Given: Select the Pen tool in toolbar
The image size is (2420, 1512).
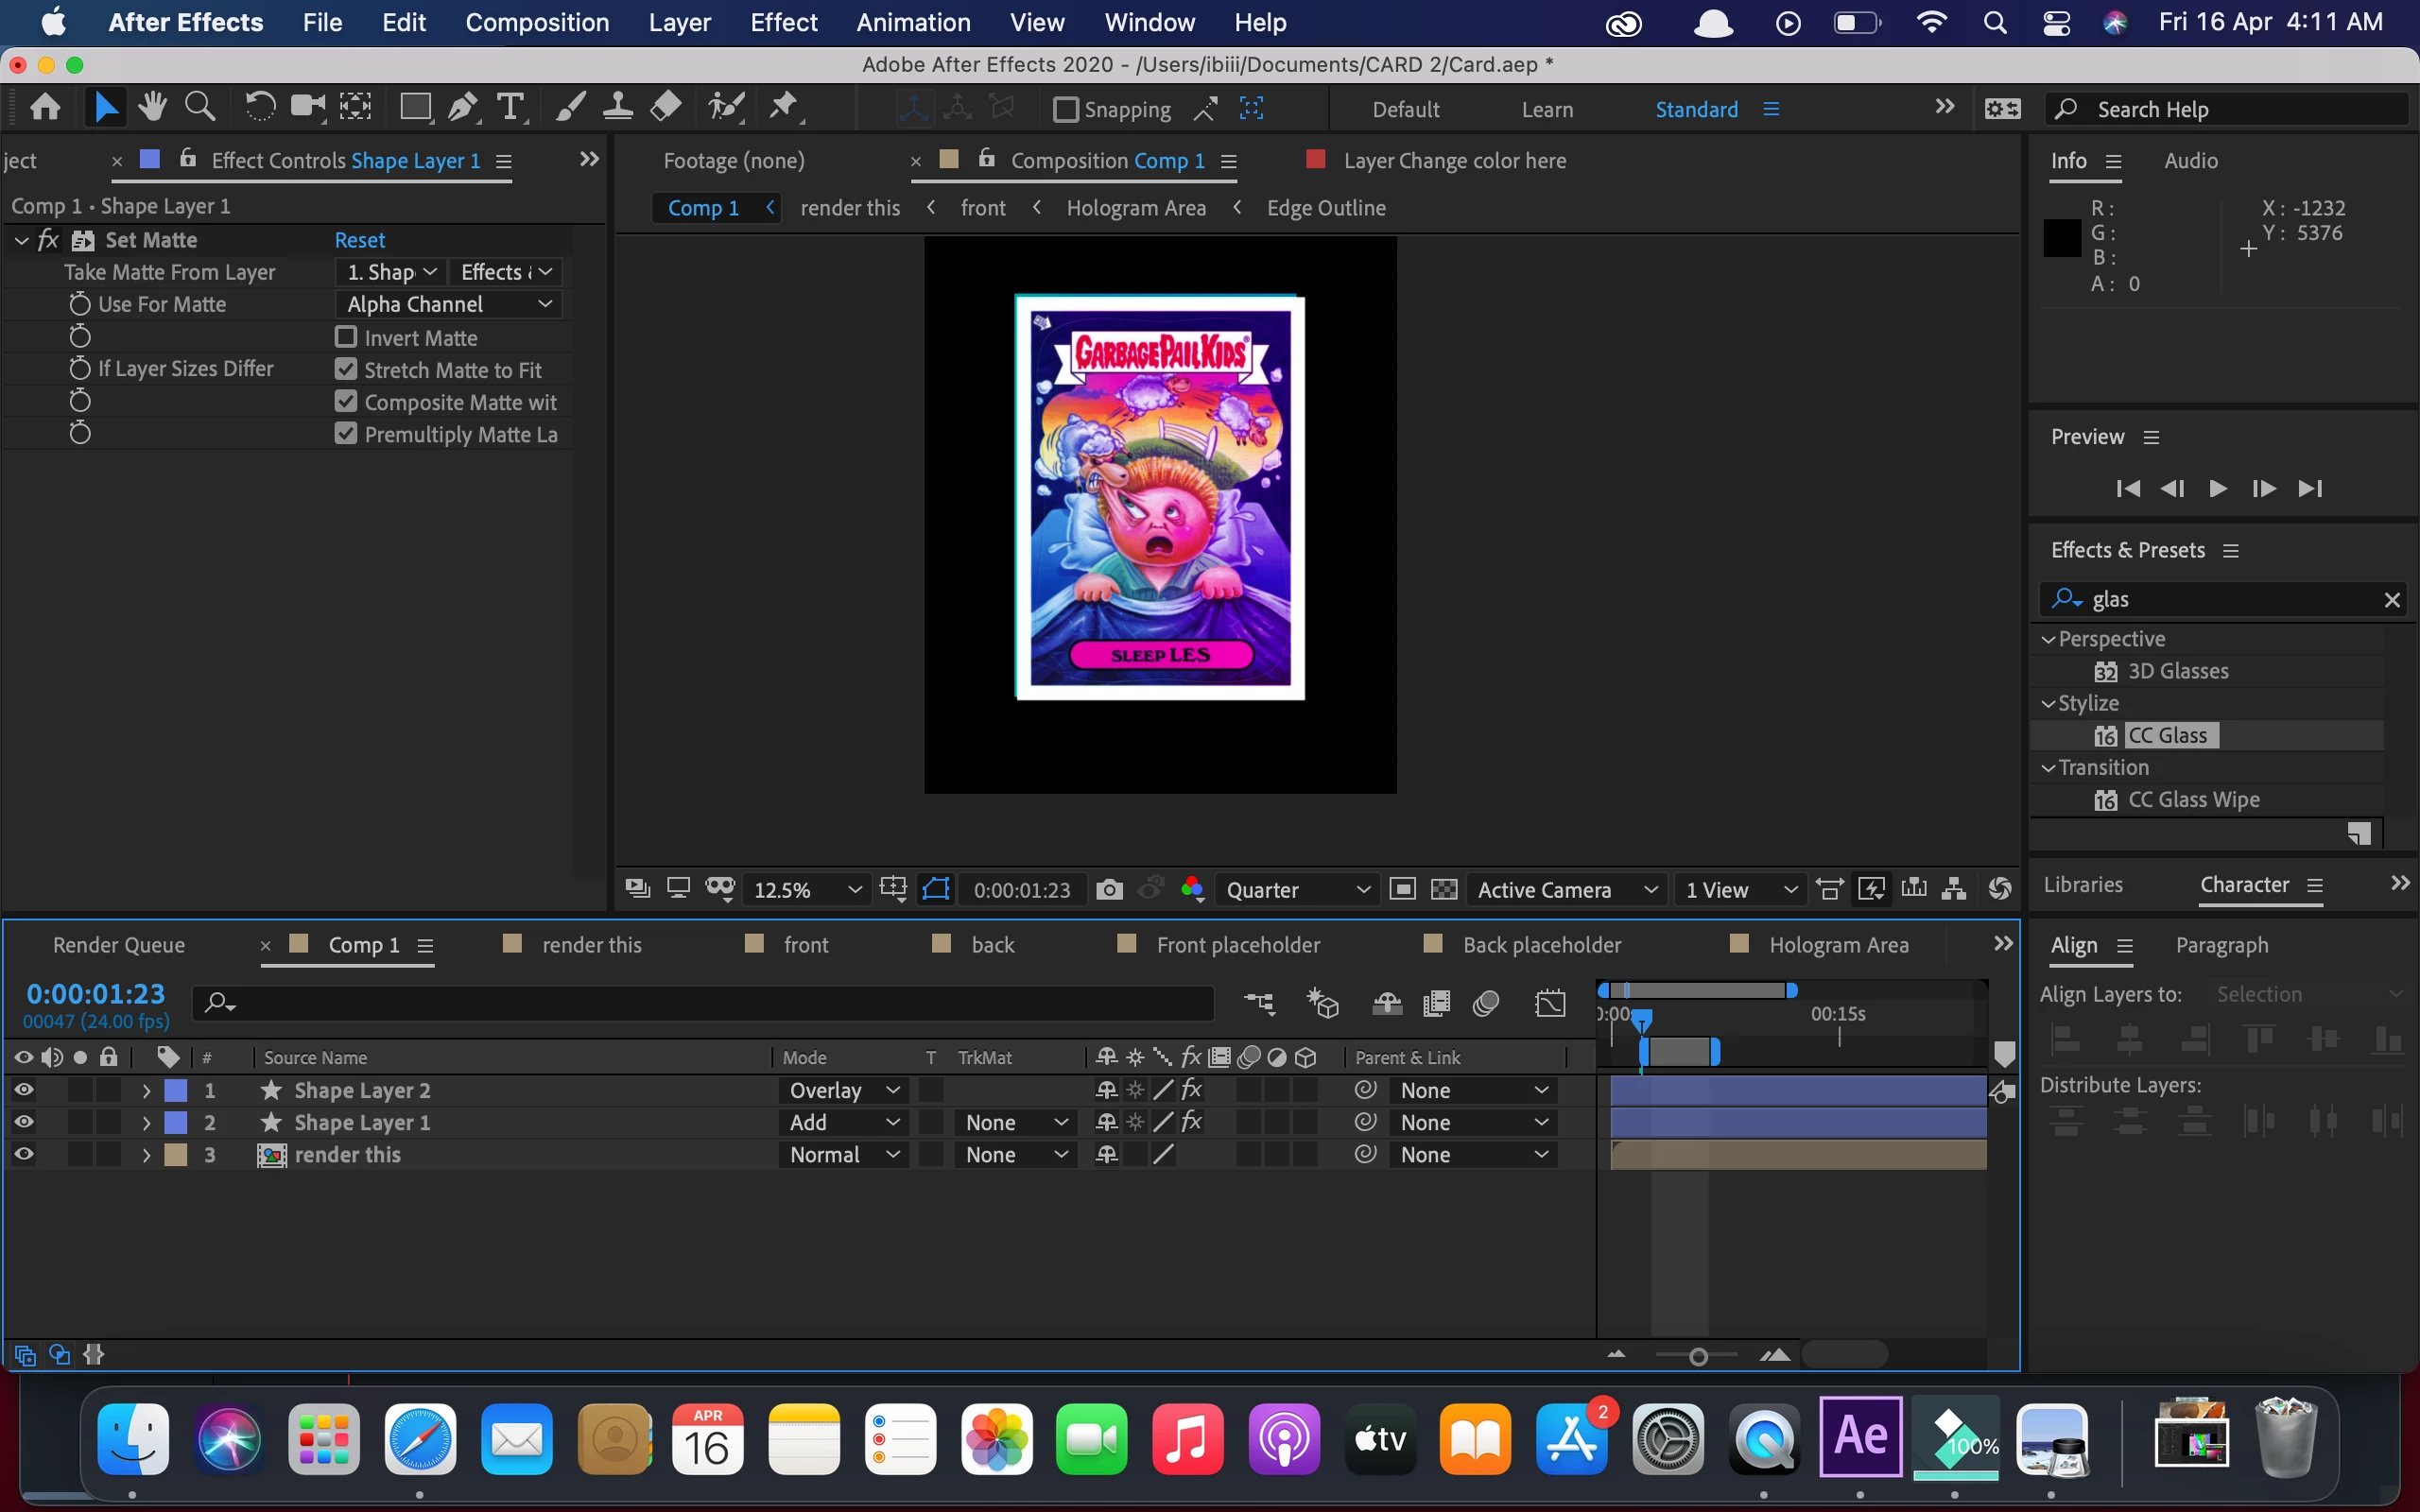Looking at the screenshot, I should pos(462,107).
